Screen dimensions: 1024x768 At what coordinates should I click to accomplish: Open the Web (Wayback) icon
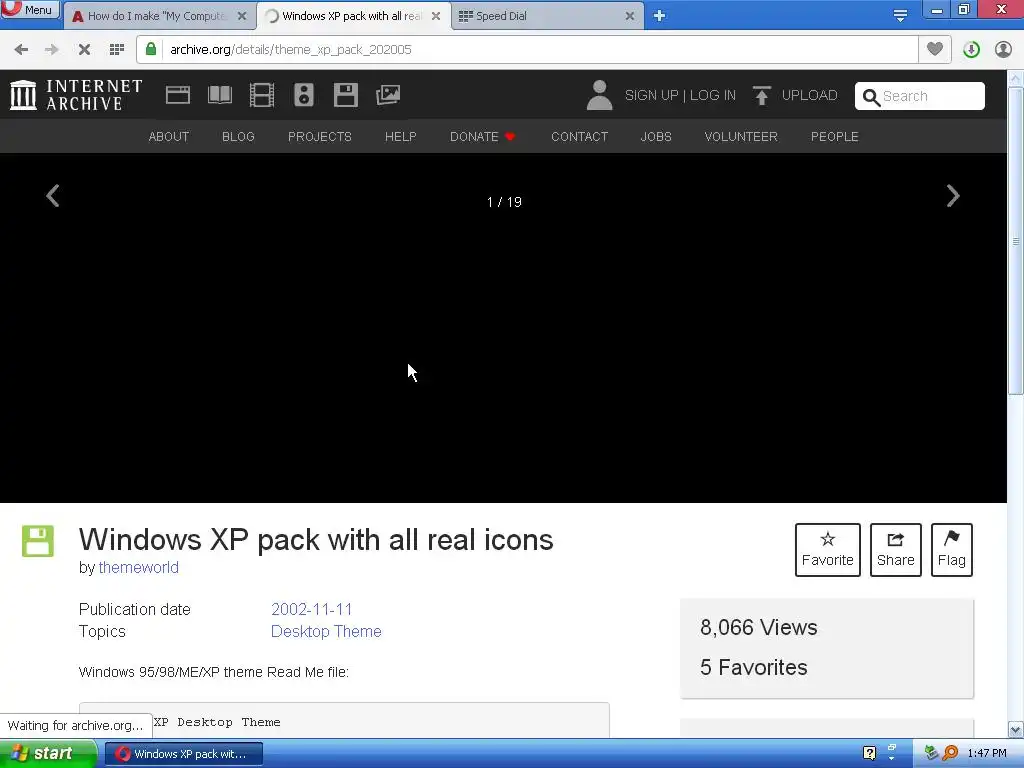pyautogui.click(x=178, y=95)
